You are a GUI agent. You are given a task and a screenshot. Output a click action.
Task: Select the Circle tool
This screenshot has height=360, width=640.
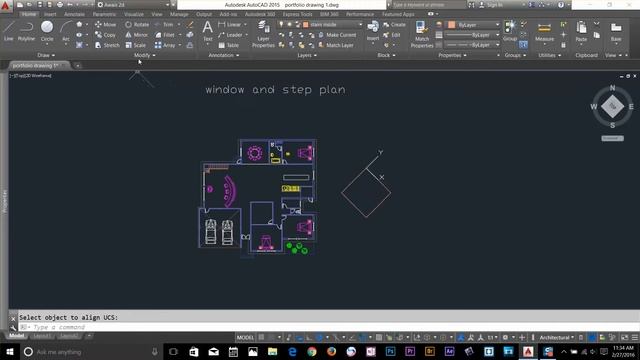point(47,31)
